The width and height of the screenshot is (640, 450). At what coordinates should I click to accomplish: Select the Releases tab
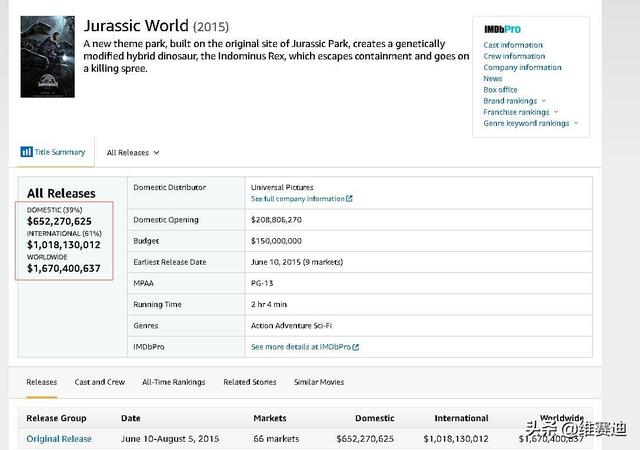click(42, 382)
